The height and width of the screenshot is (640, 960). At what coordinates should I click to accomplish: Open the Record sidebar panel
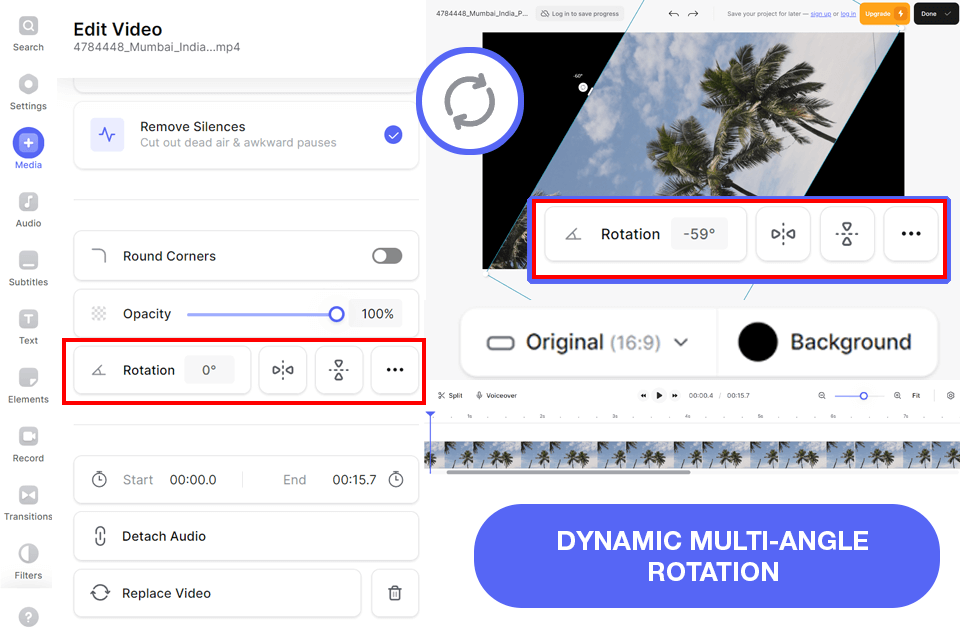28,445
